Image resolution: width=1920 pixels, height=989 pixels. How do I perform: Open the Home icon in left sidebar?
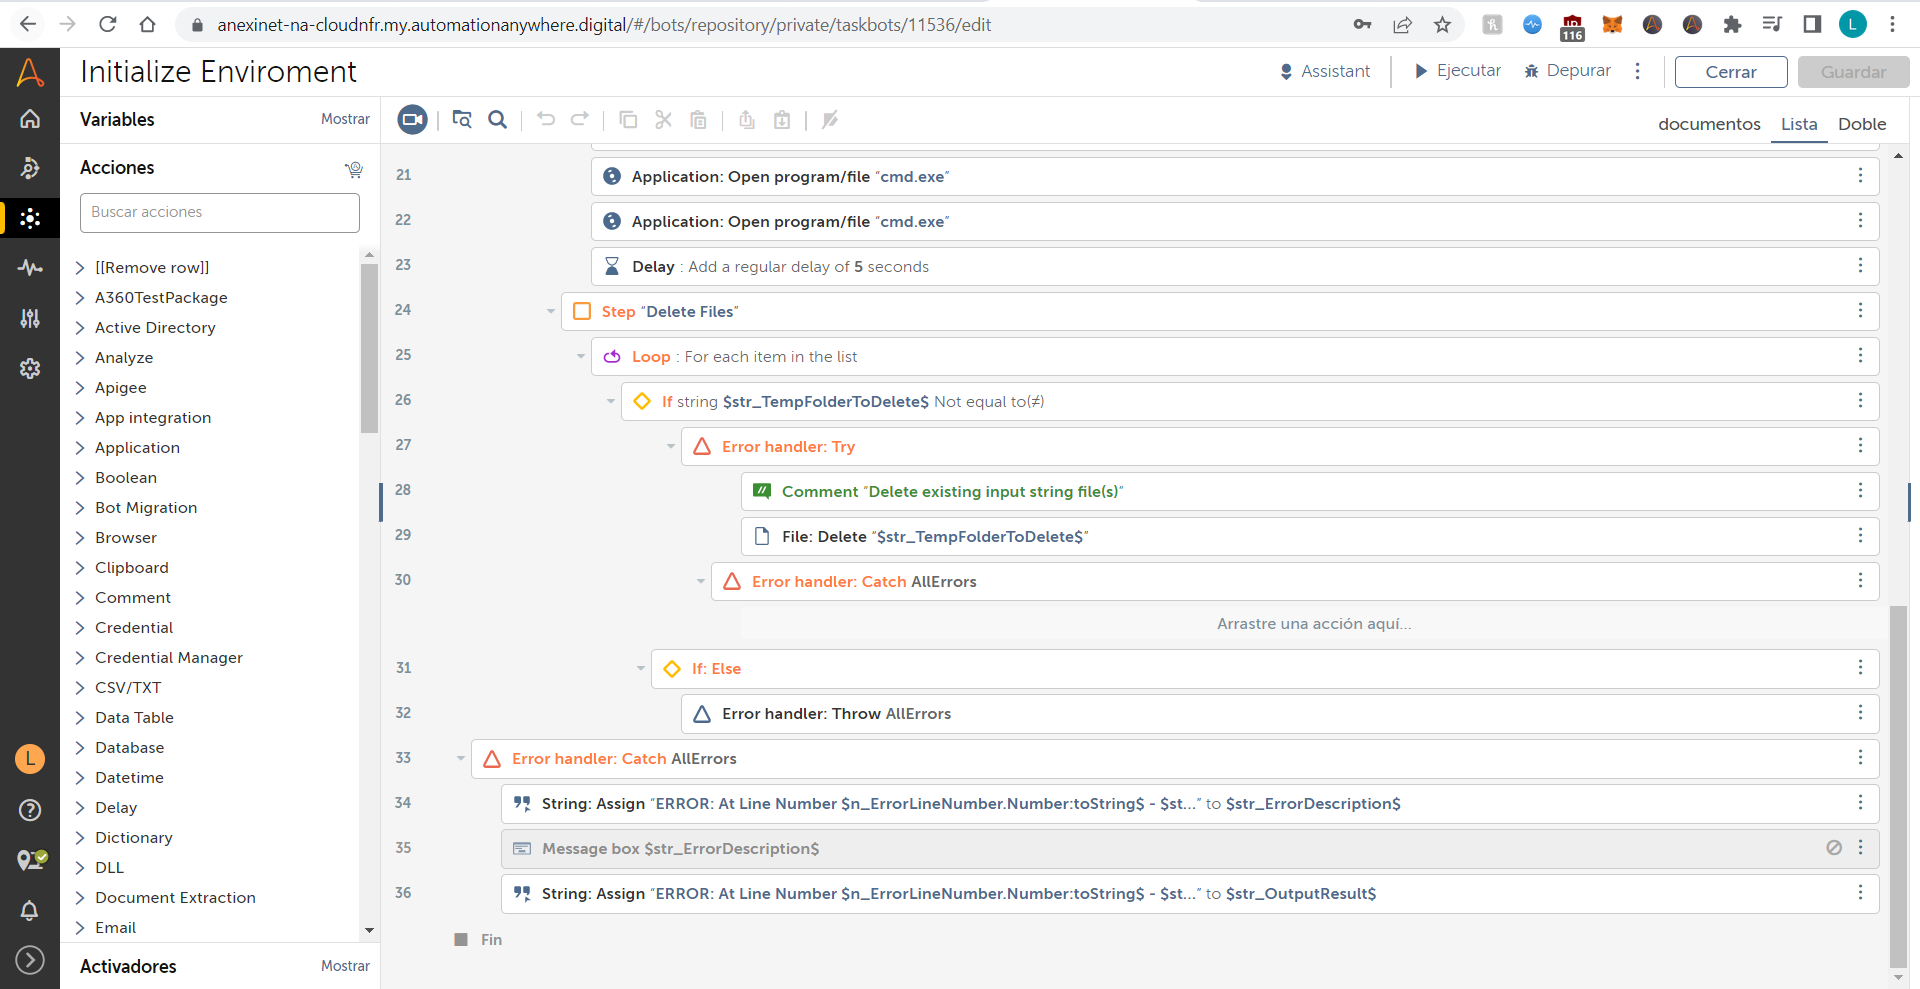tap(30, 119)
